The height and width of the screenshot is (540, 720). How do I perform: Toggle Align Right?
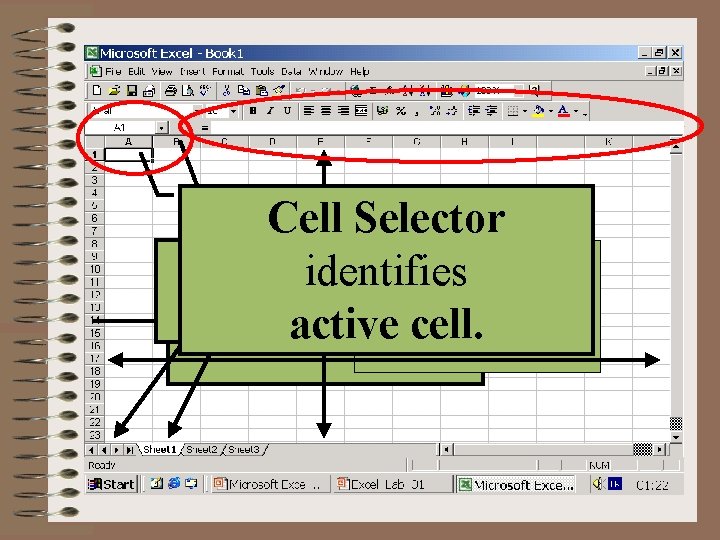pos(343,111)
